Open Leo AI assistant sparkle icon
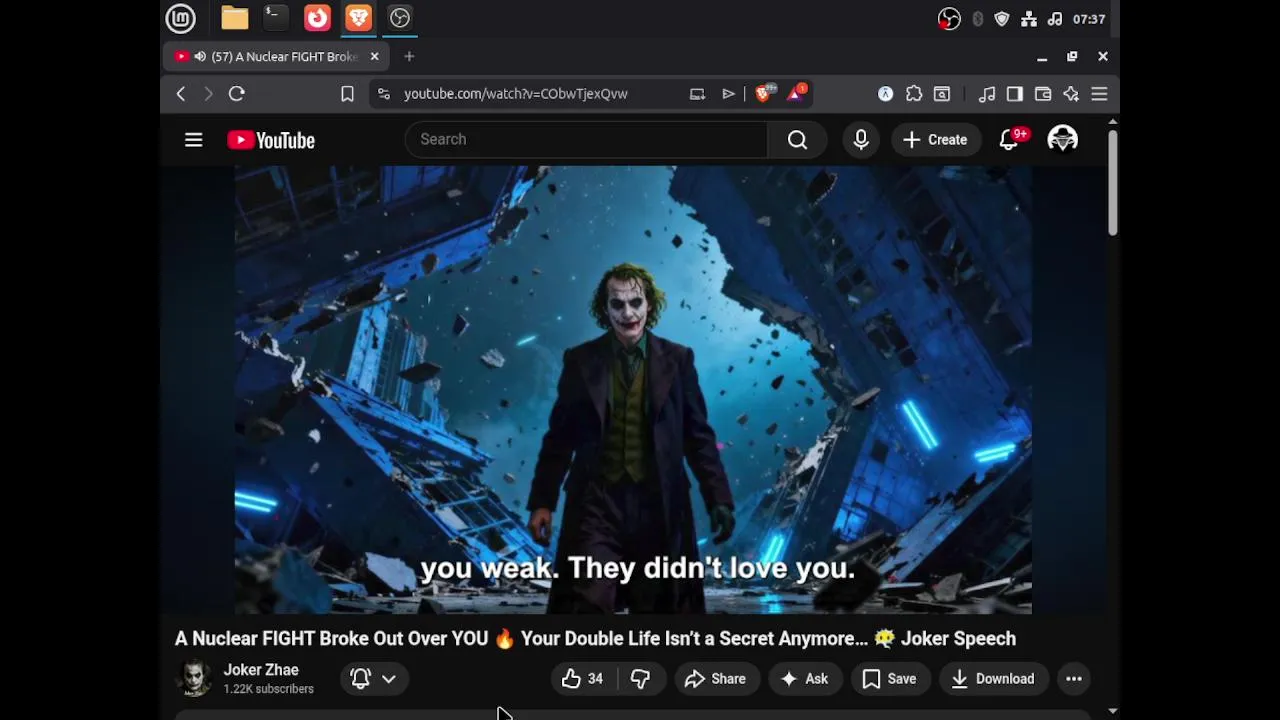1280x720 pixels. [x=1071, y=94]
